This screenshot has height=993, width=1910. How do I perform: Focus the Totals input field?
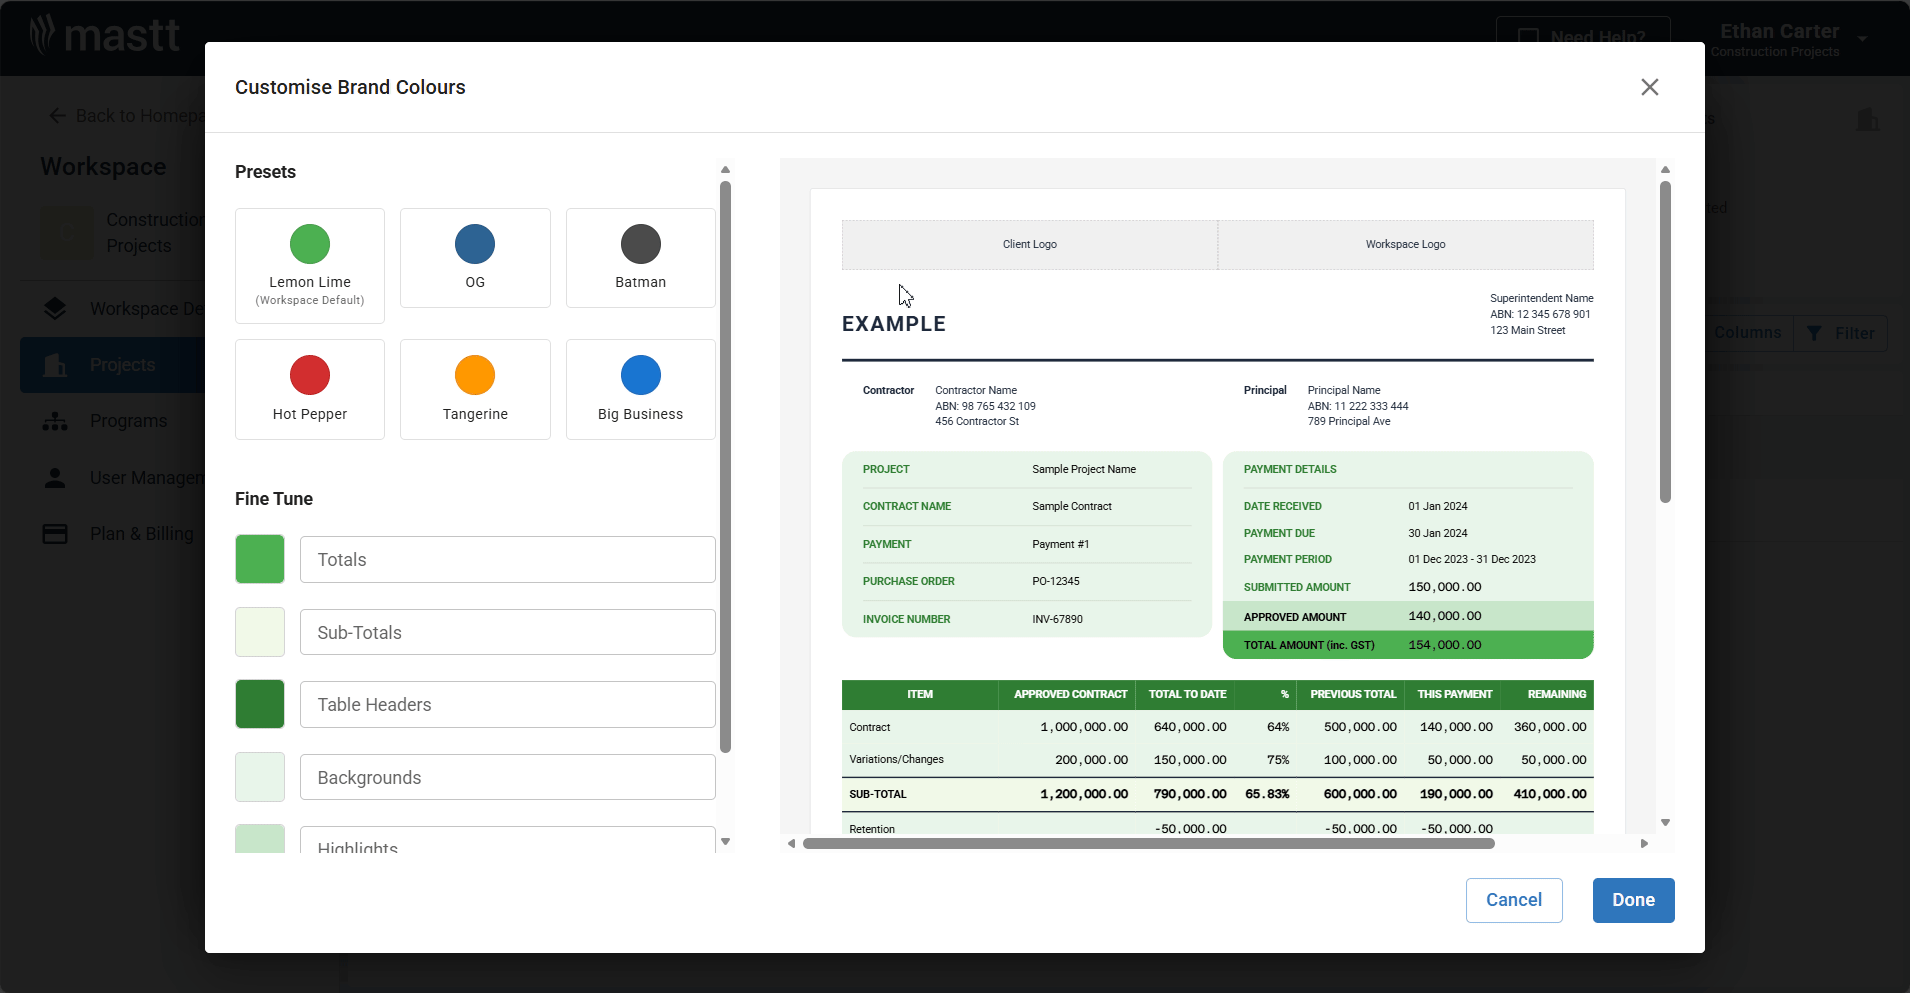coord(507,559)
